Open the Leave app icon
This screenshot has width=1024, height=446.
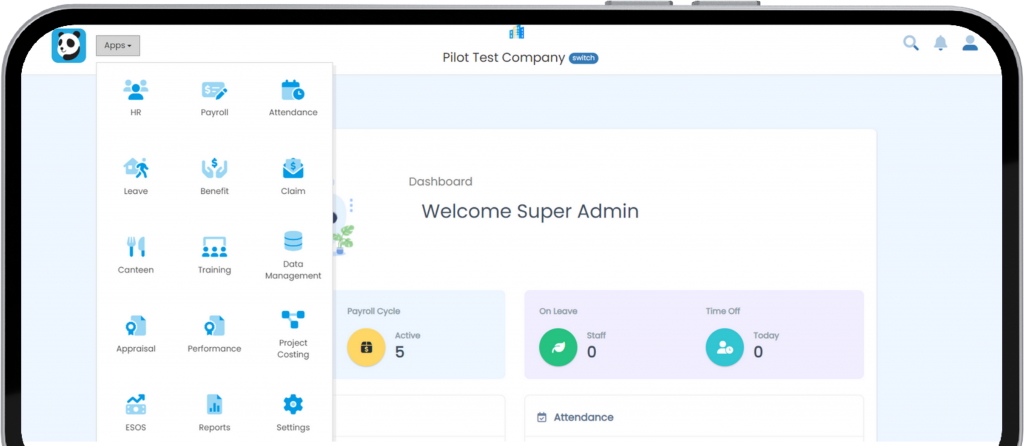[136, 168]
